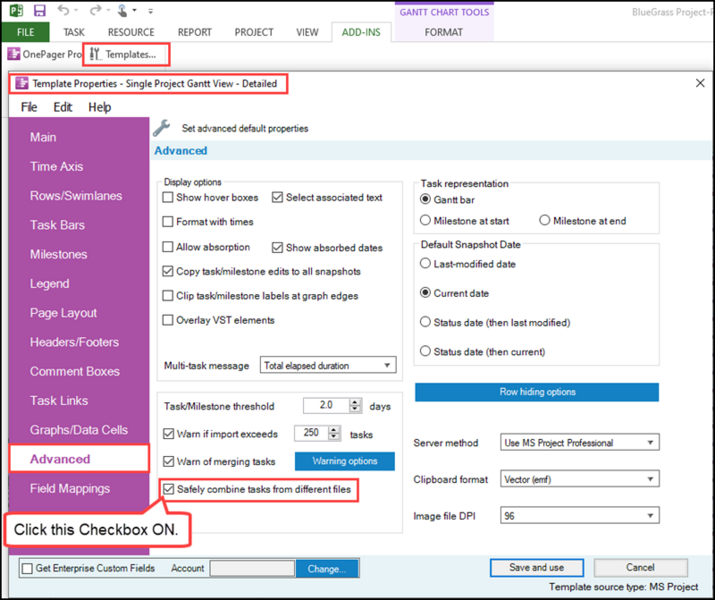Open the Page Layout page
The width and height of the screenshot is (715, 600).
click(x=63, y=313)
